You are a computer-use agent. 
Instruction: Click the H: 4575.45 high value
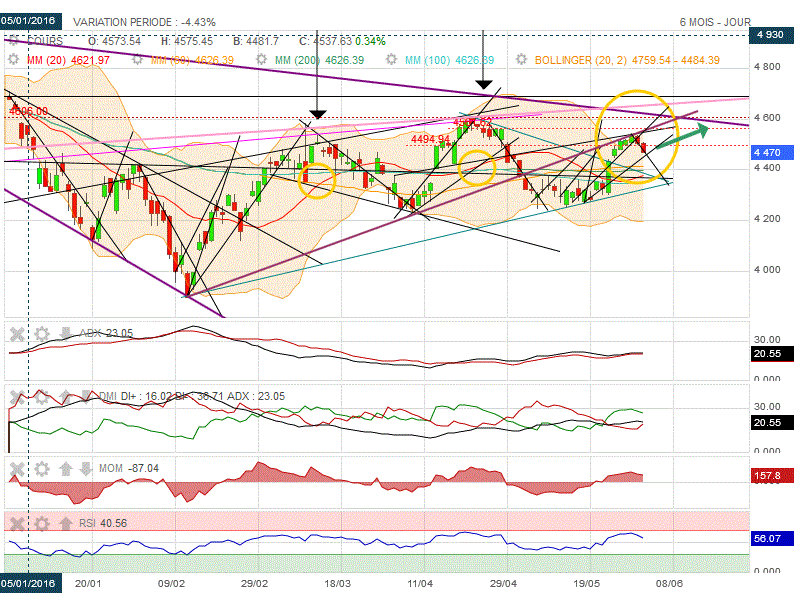point(187,41)
